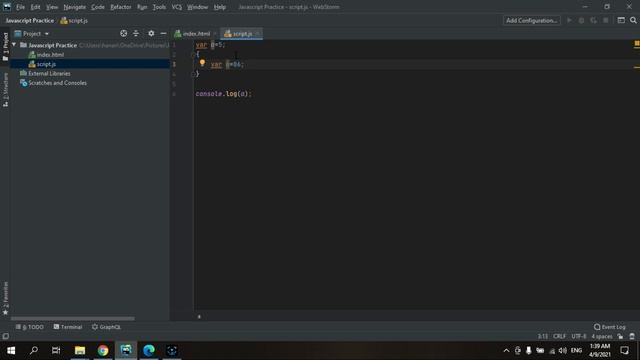The image size is (640, 360).
Task: Click the CRLF line separator selector
Action: pos(559,336)
